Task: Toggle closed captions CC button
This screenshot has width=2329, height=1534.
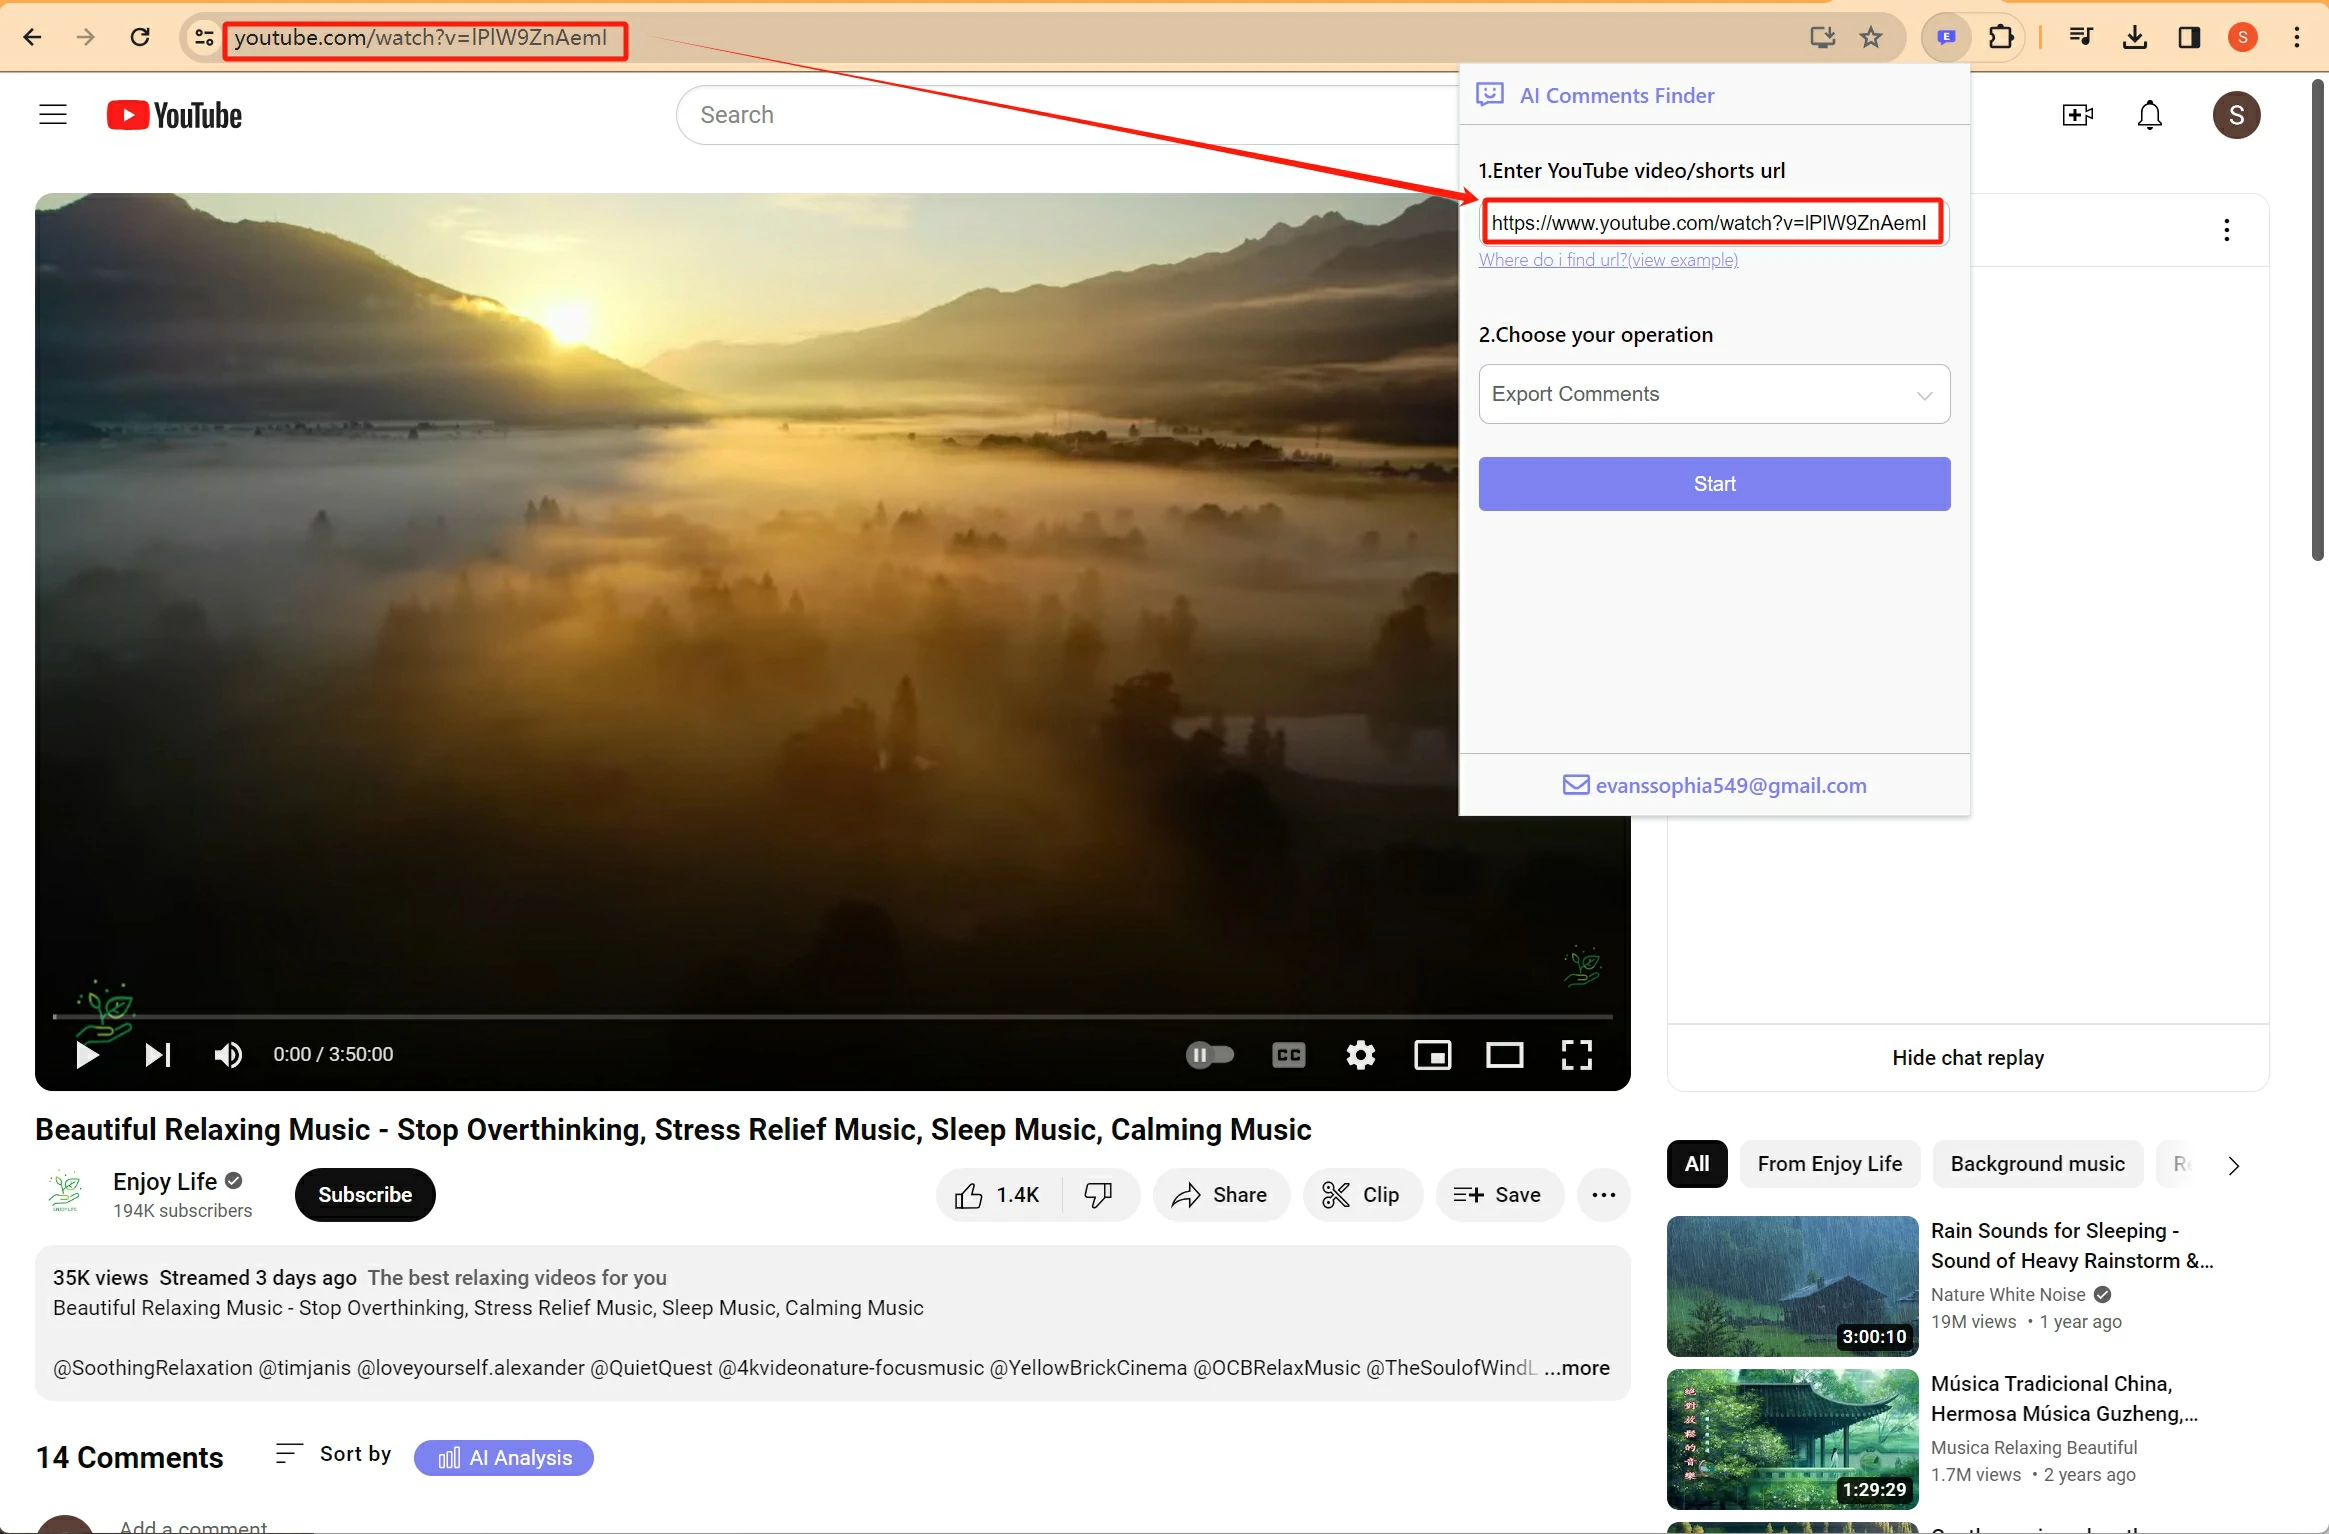Action: [1289, 1055]
